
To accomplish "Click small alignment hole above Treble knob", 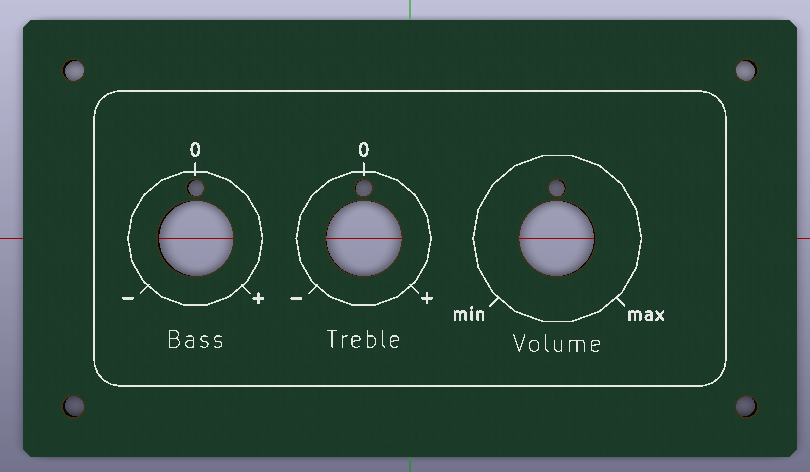I will (364, 188).
